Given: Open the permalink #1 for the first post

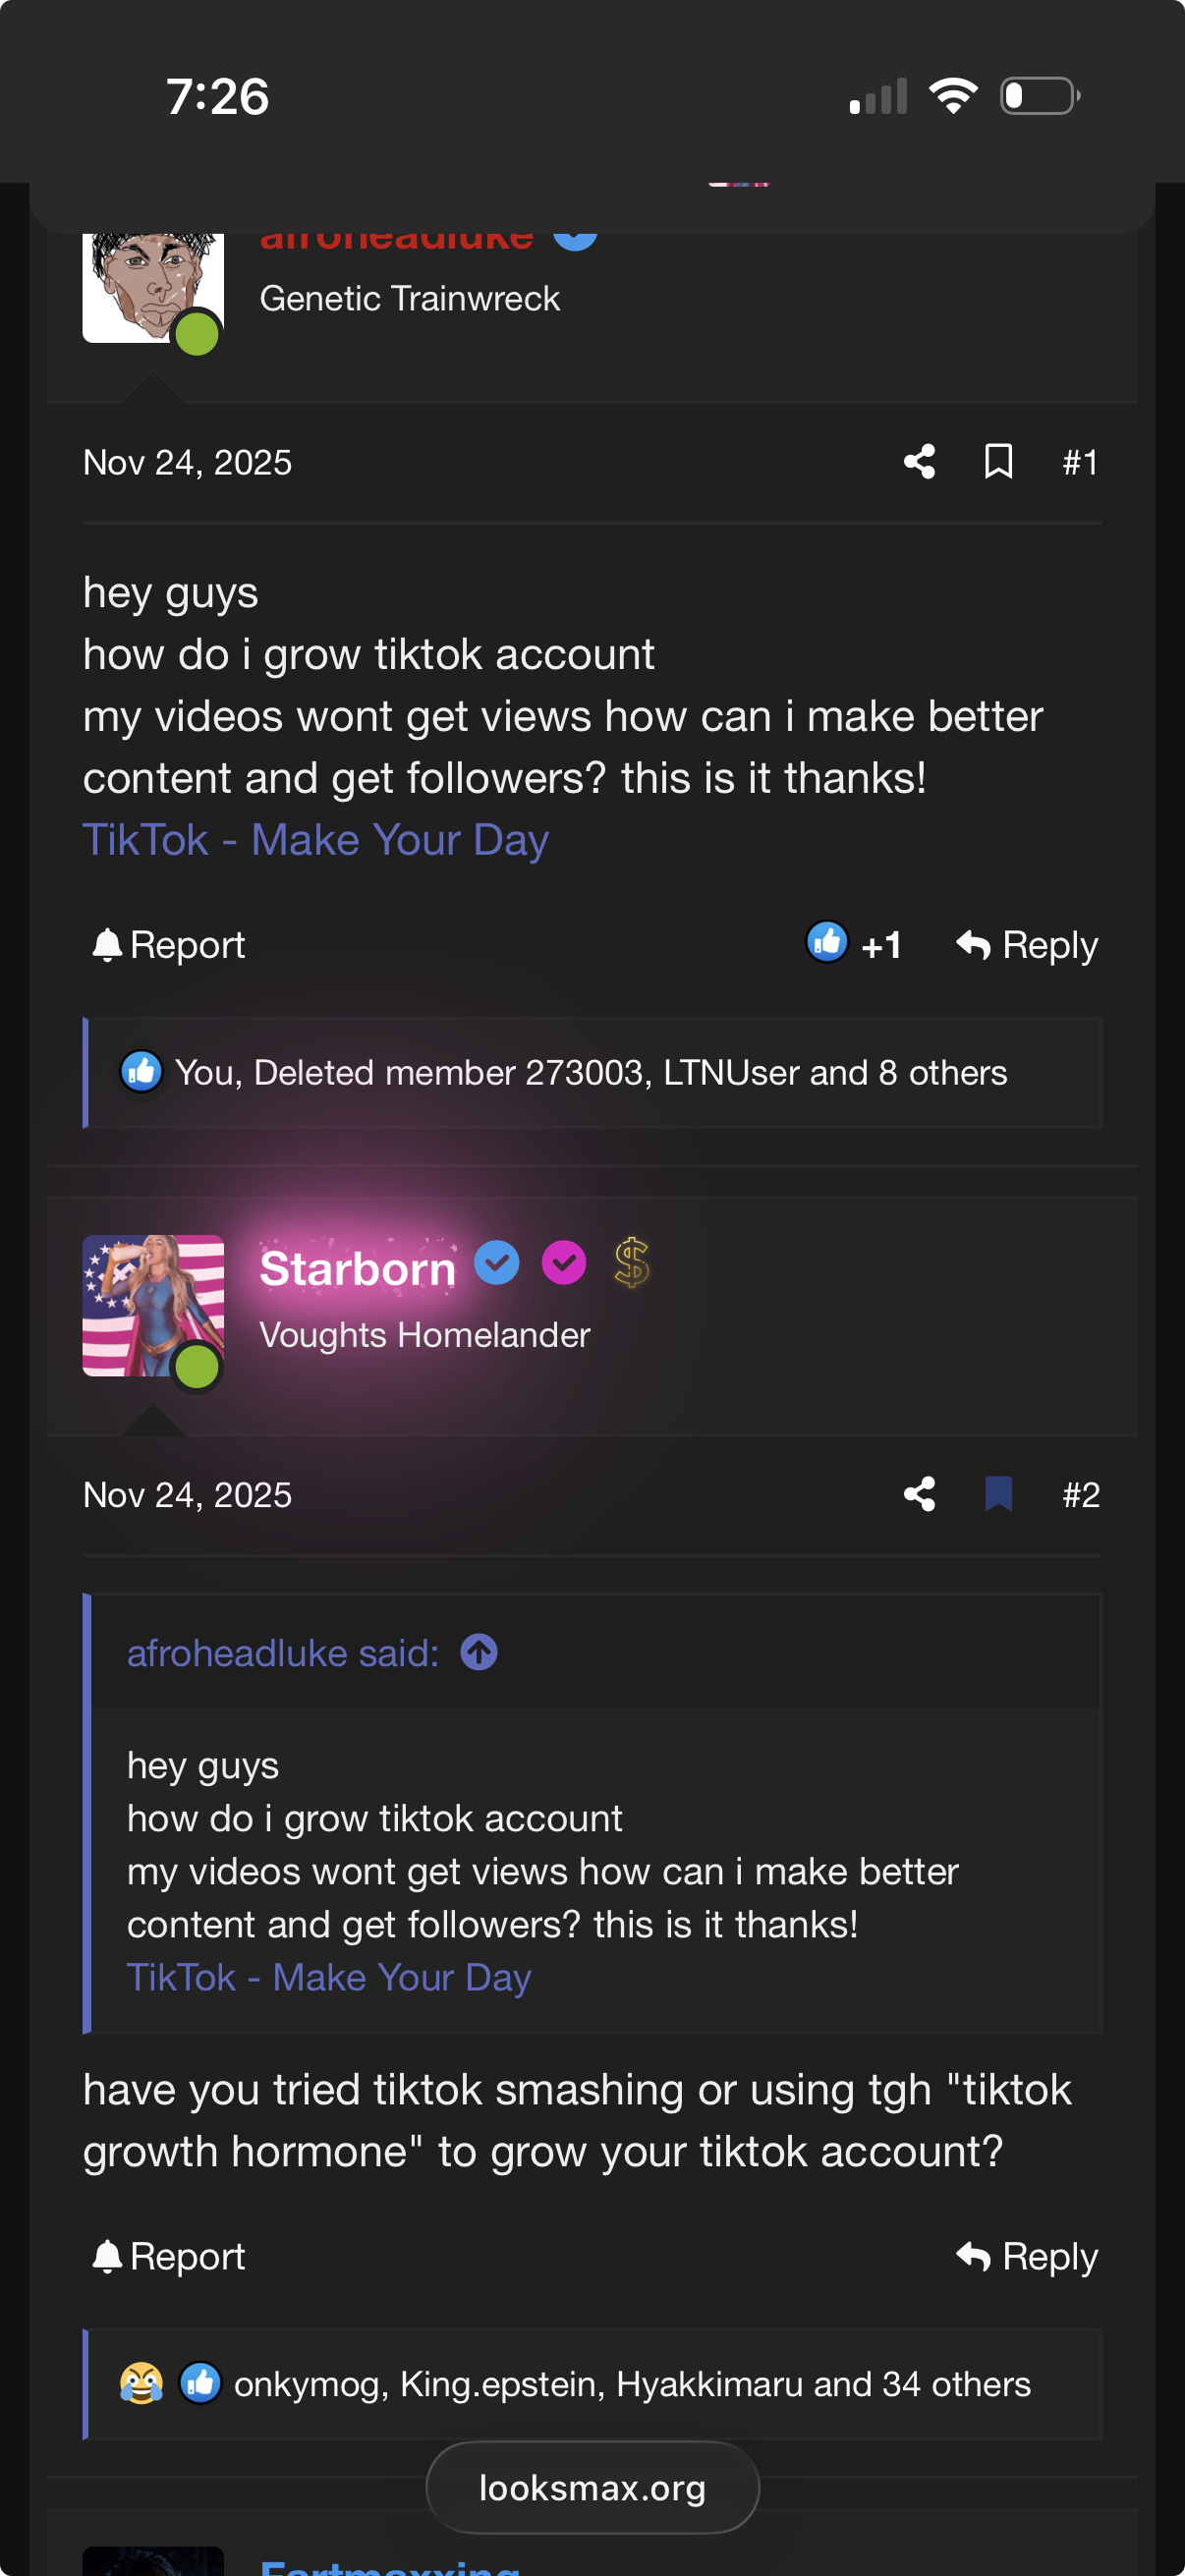Looking at the screenshot, I should click(x=1080, y=461).
